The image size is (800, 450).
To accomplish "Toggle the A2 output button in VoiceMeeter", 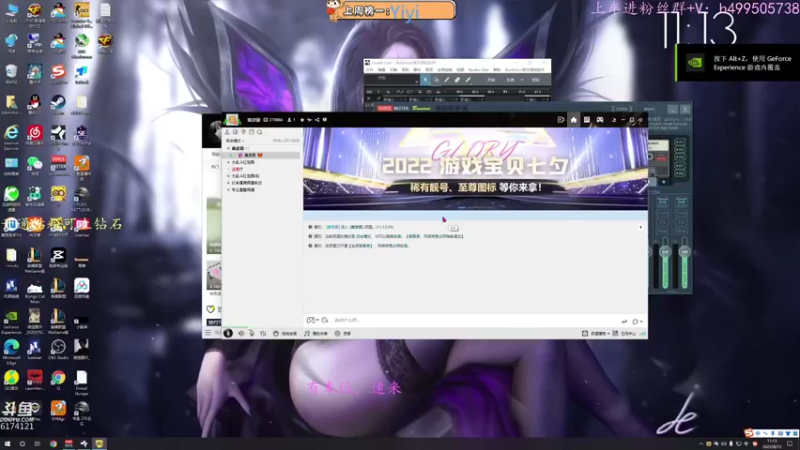I will click(x=680, y=150).
